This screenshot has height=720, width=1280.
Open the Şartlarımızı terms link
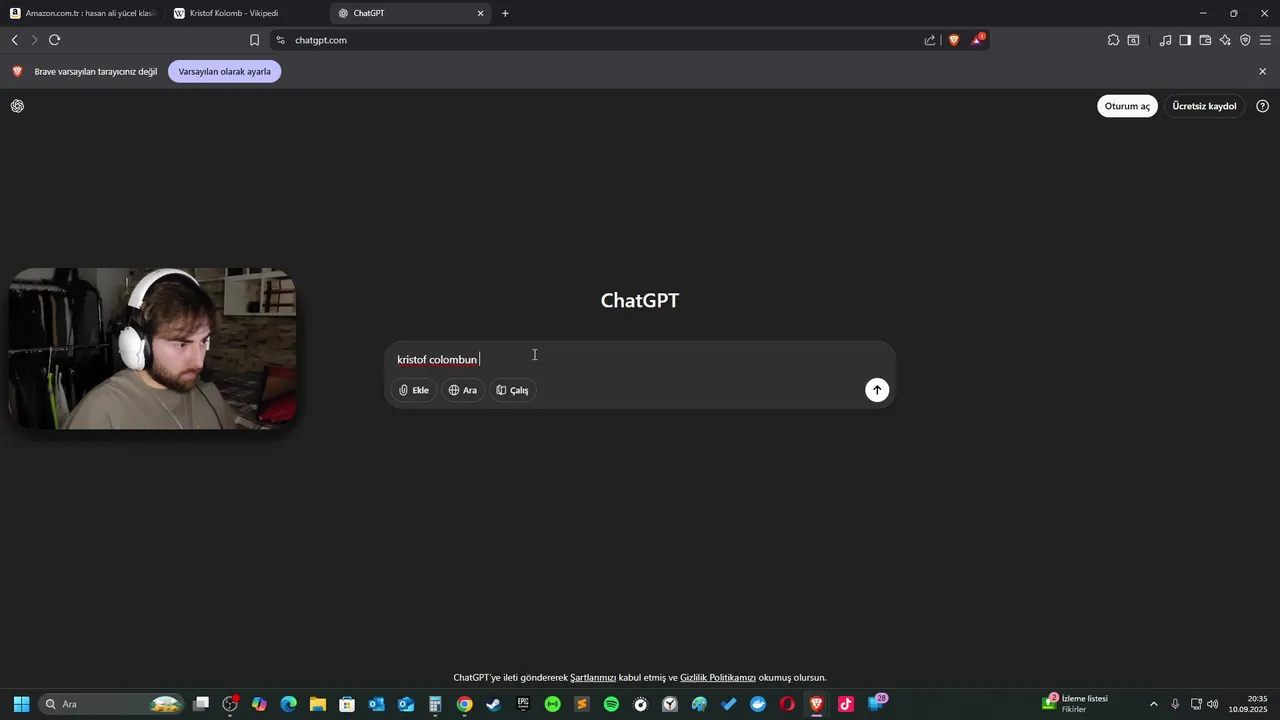tap(593, 677)
